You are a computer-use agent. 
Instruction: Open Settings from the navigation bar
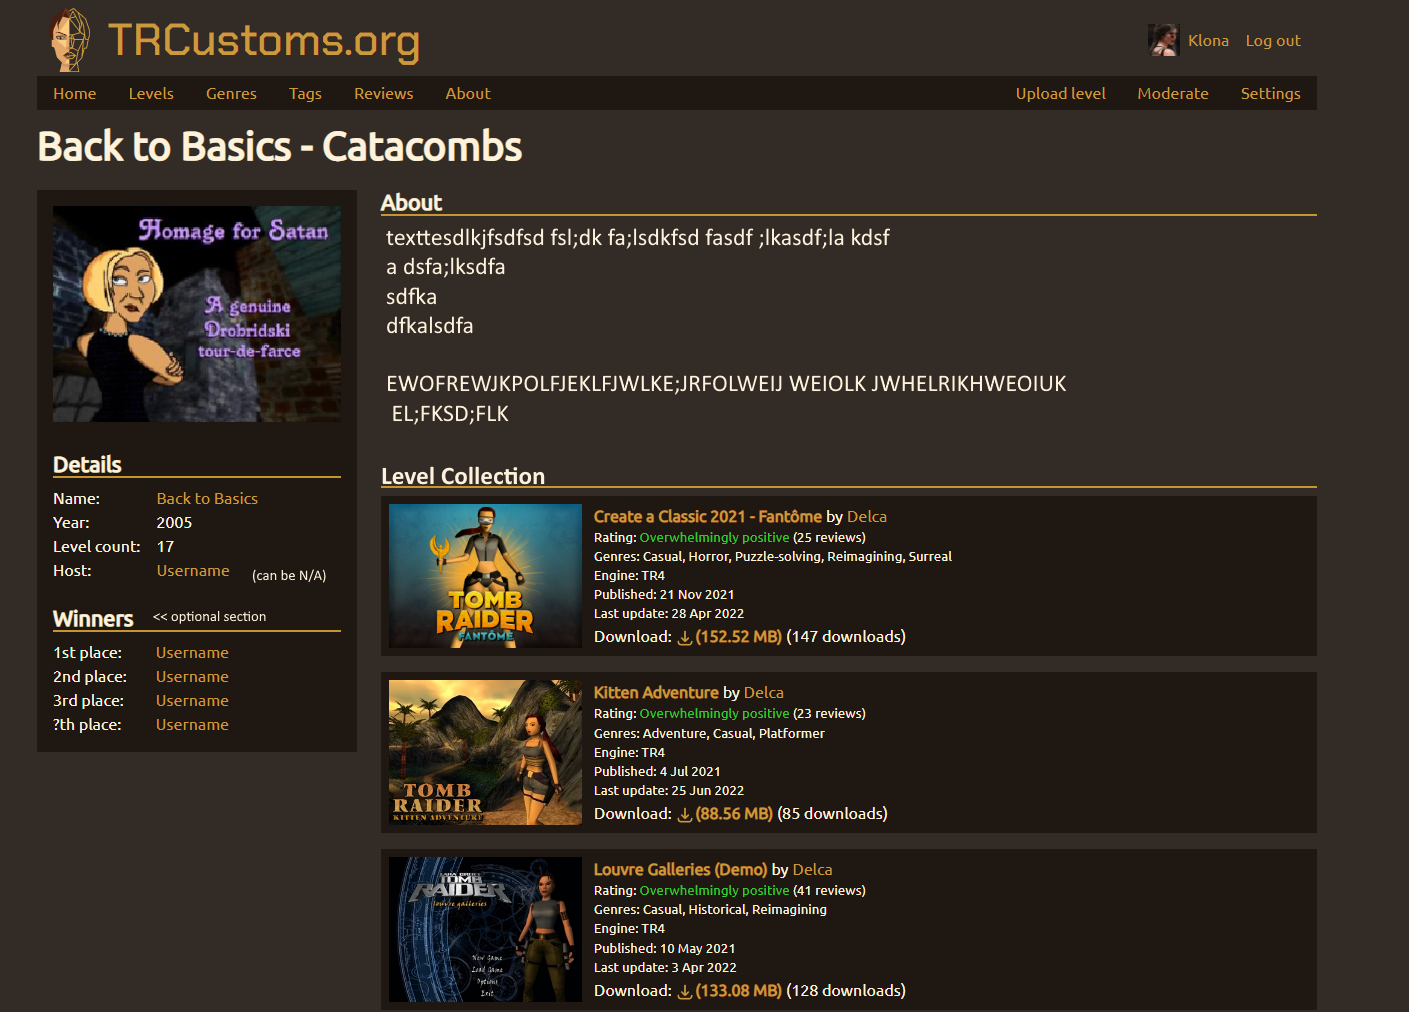pos(1270,93)
